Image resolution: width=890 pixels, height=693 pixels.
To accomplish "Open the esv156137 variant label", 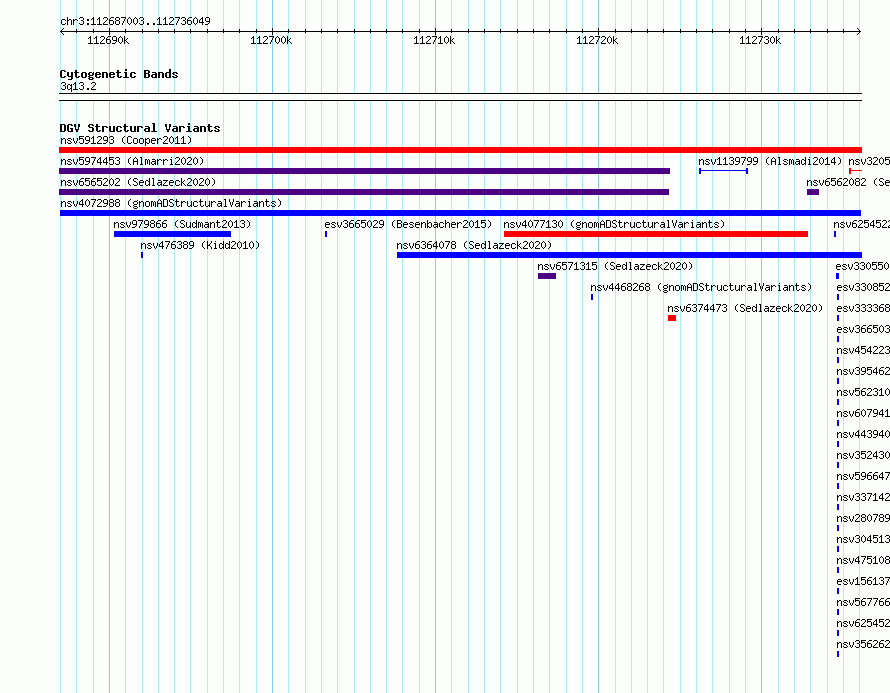I will click(863, 581).
